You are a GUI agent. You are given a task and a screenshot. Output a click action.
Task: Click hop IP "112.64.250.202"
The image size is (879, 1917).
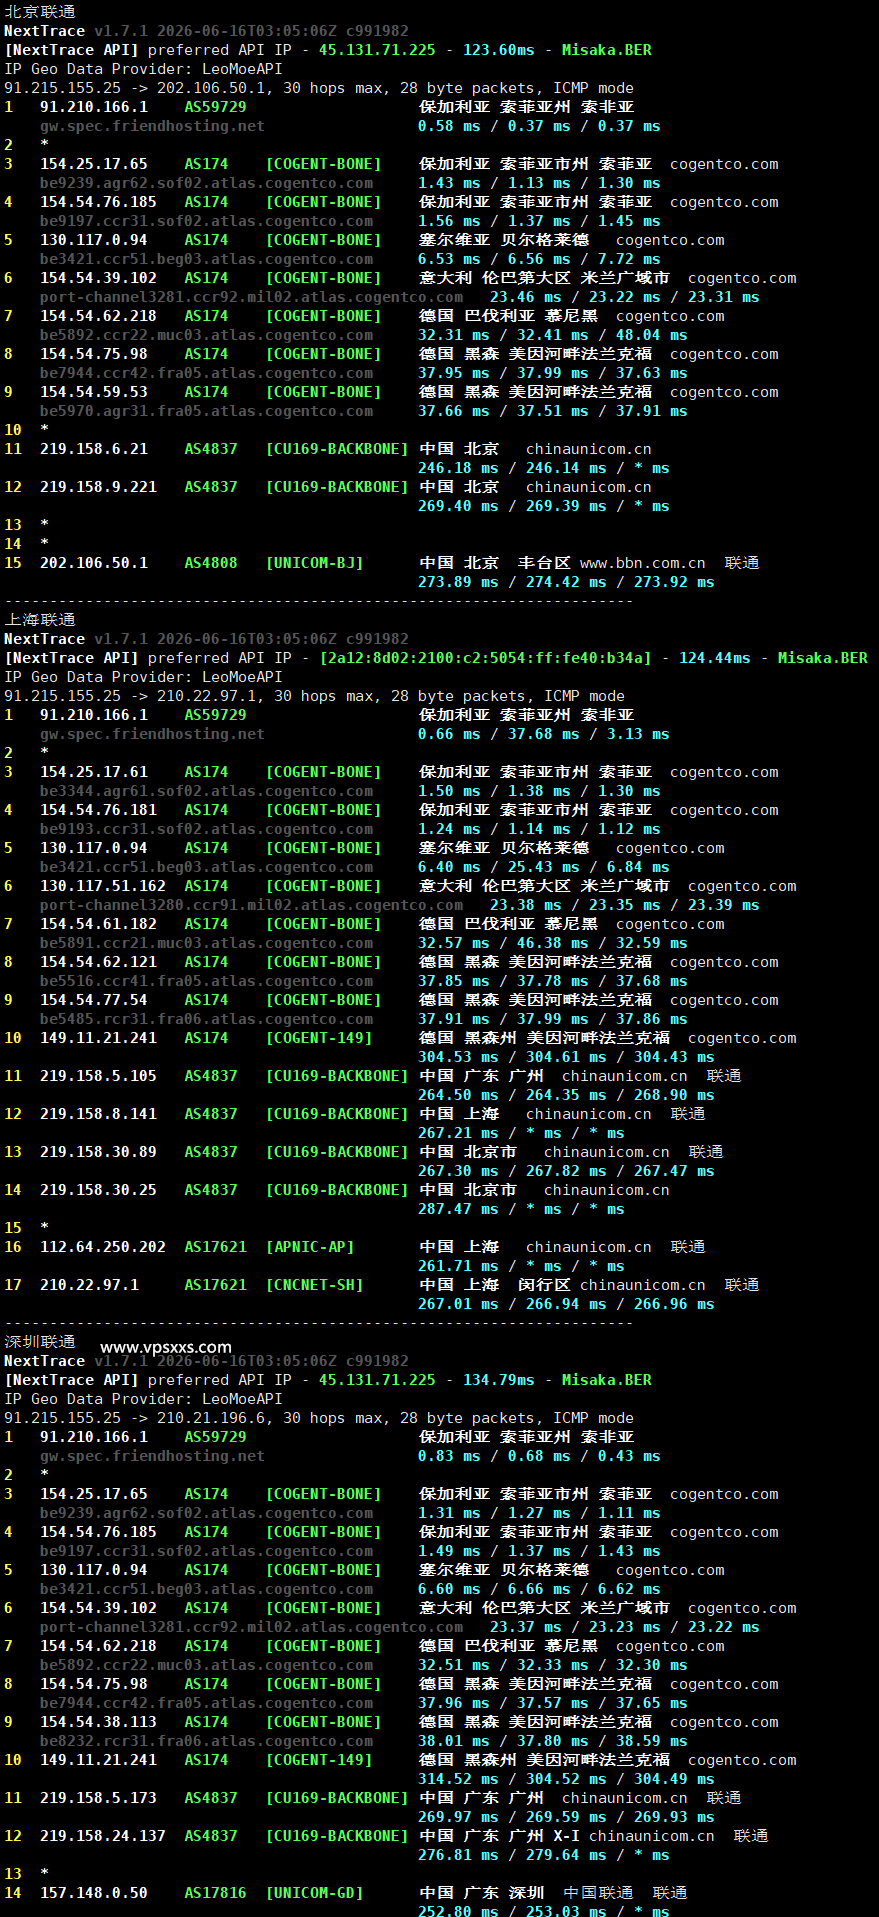click(103, 1247)
